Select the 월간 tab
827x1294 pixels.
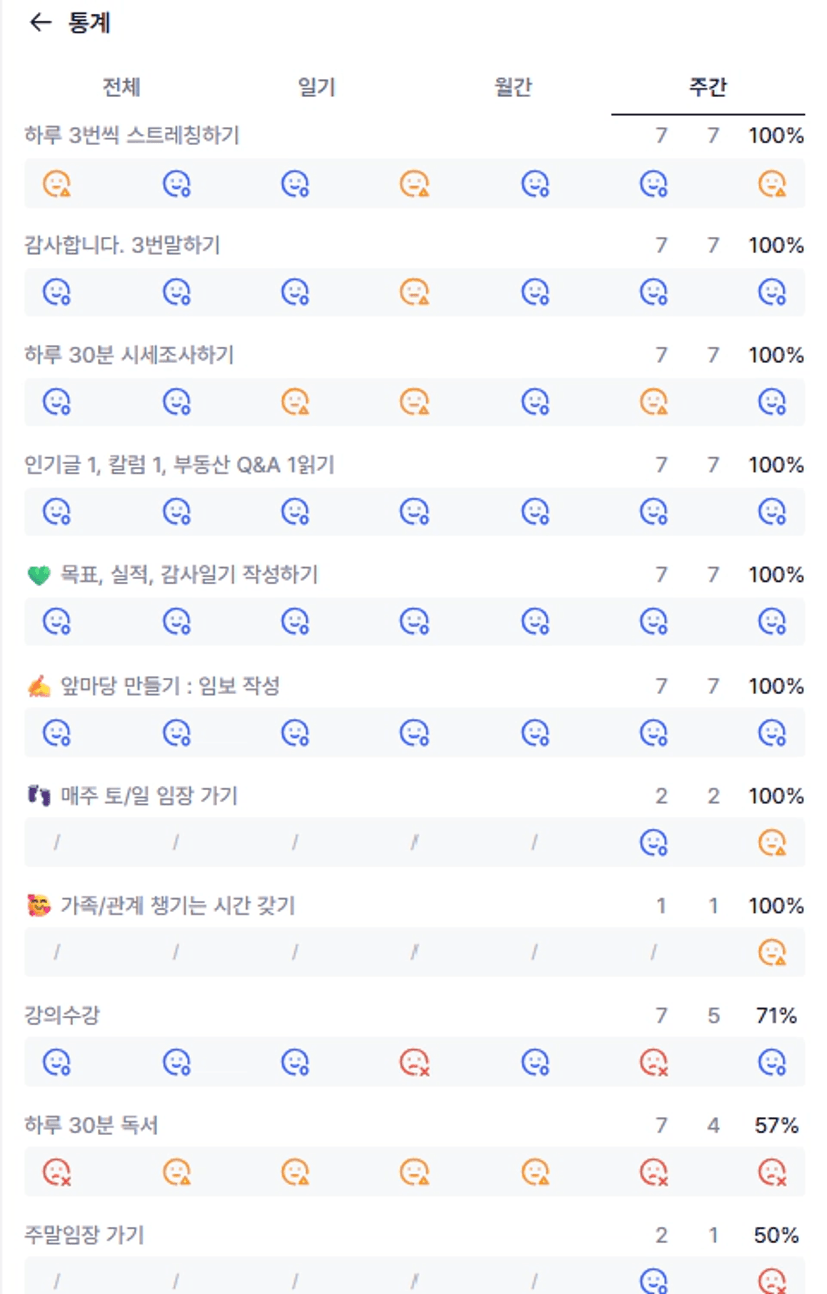pos(512,87)
